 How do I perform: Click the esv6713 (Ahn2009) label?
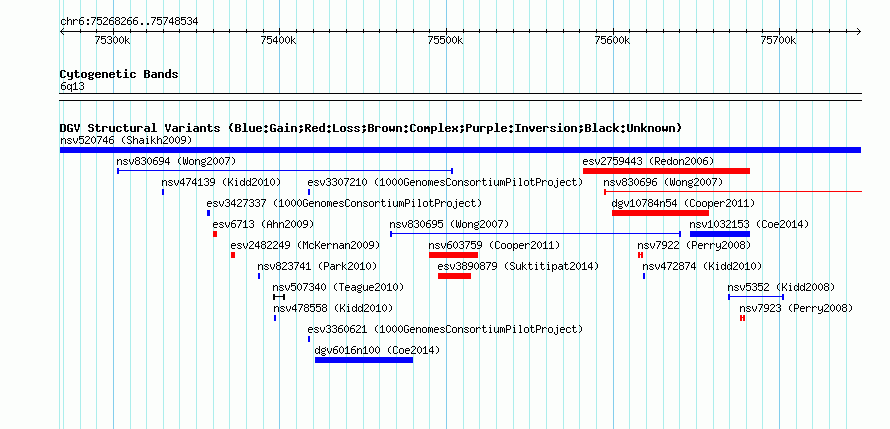(x=263, y=224)
